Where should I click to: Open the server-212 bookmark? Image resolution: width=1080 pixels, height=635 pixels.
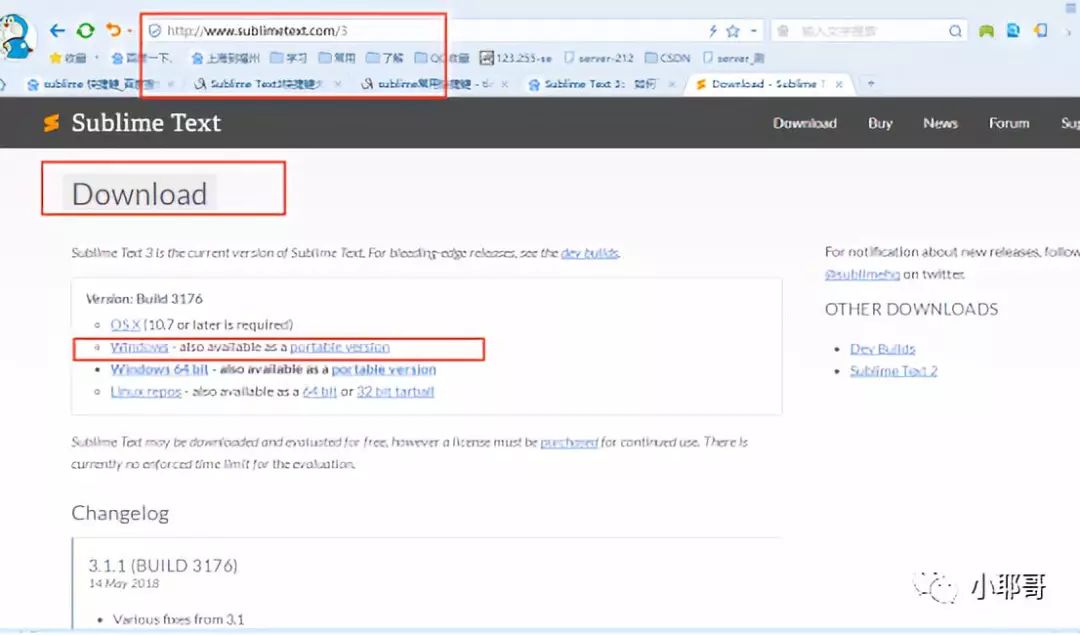[x=599, y=58]
